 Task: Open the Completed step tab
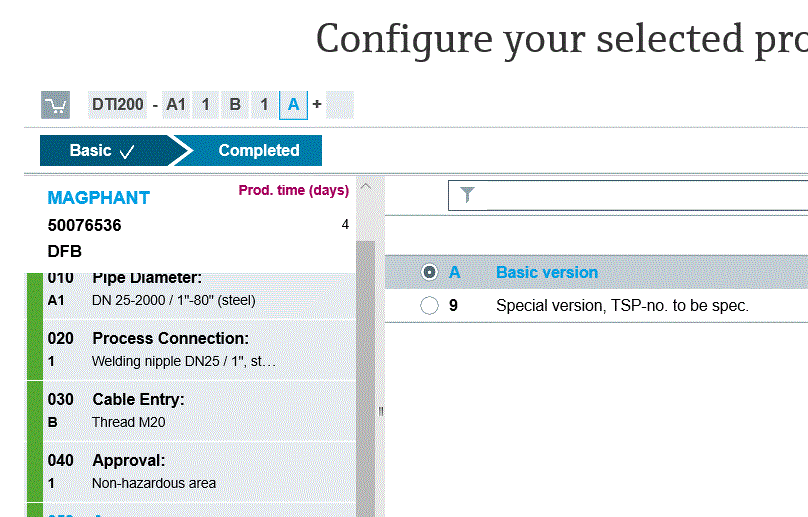coord(251,151)
